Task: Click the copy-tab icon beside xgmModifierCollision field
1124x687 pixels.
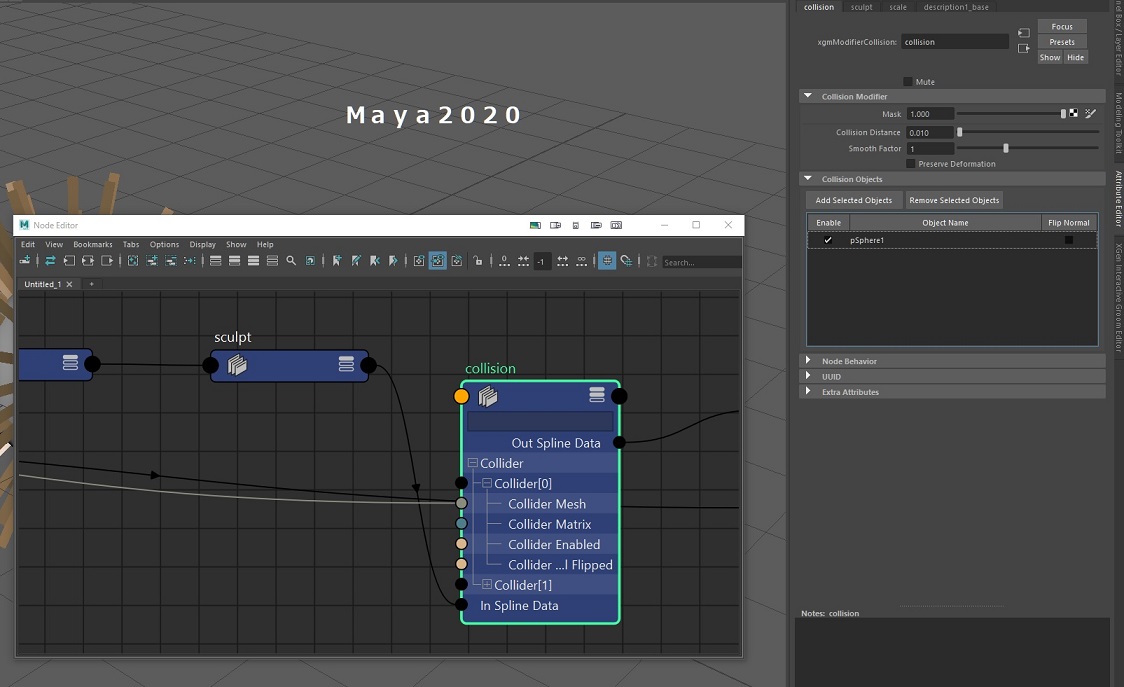Action: tap(1023, 33)
